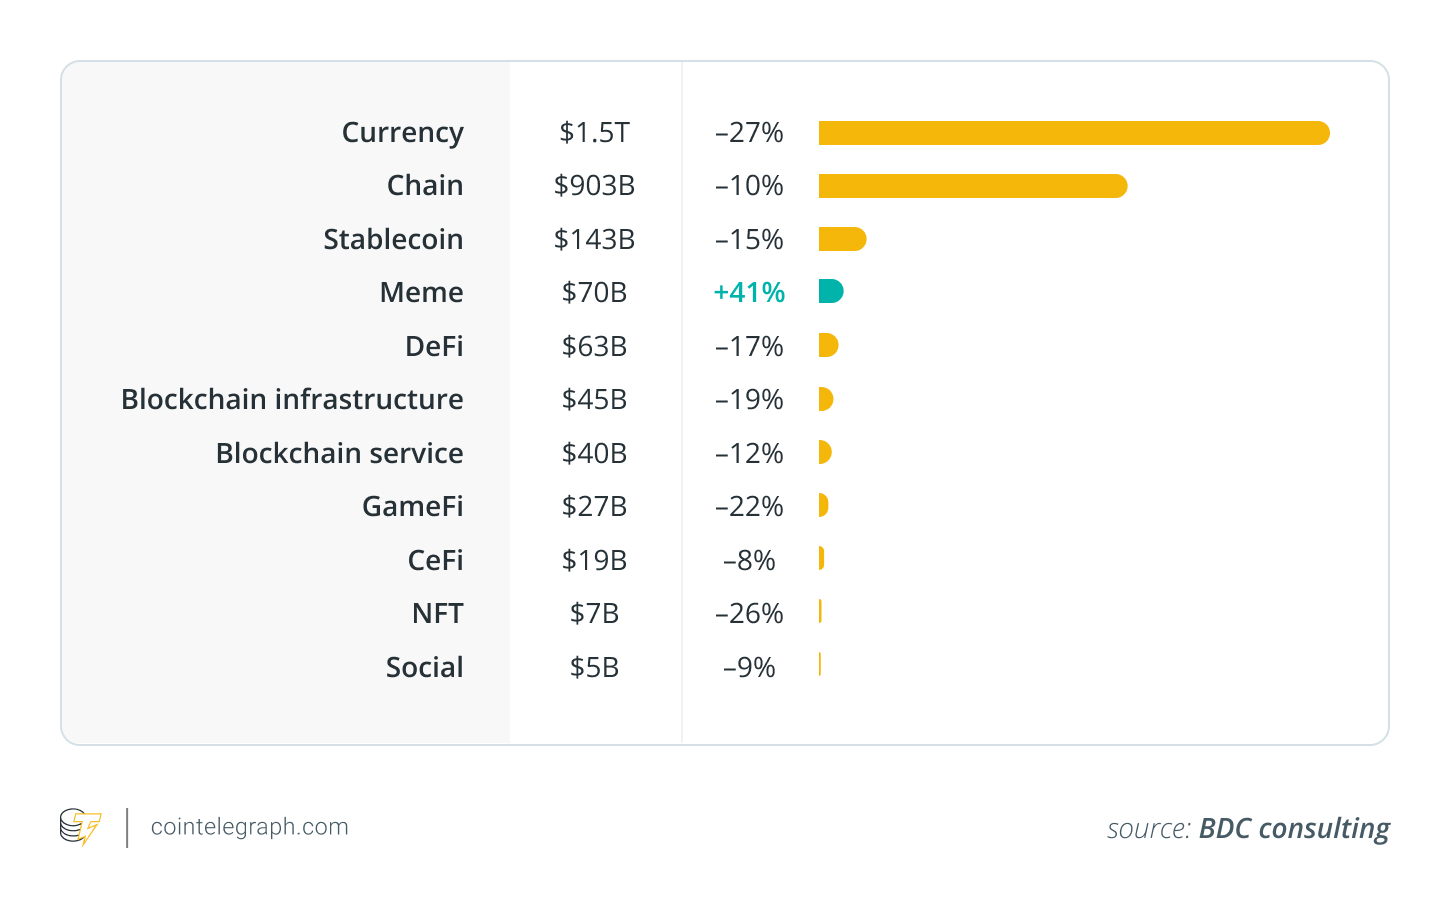The image size is (1450, 908).
Task: Select the GameFi category label
Action: (412, 506)
